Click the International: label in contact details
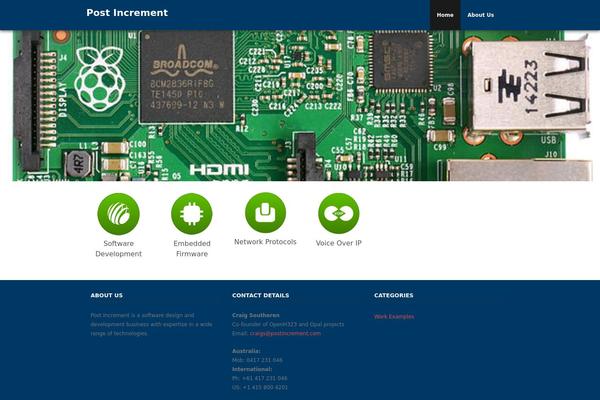Viewport: 600px width, 400px height. 252,369
